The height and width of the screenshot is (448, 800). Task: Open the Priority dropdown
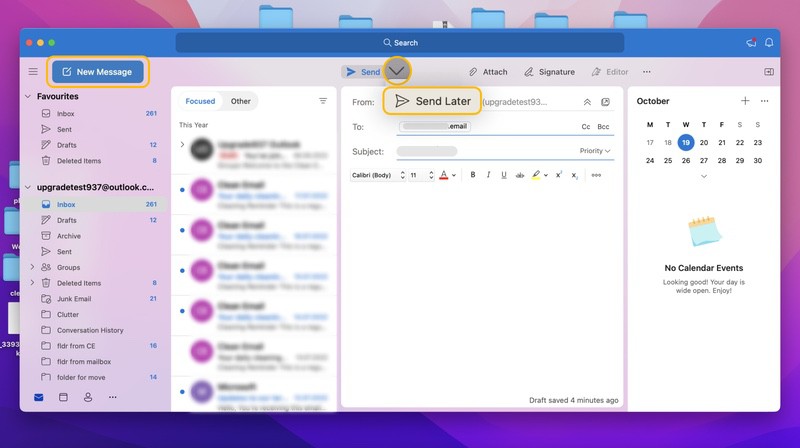click(x=595, y=151)
